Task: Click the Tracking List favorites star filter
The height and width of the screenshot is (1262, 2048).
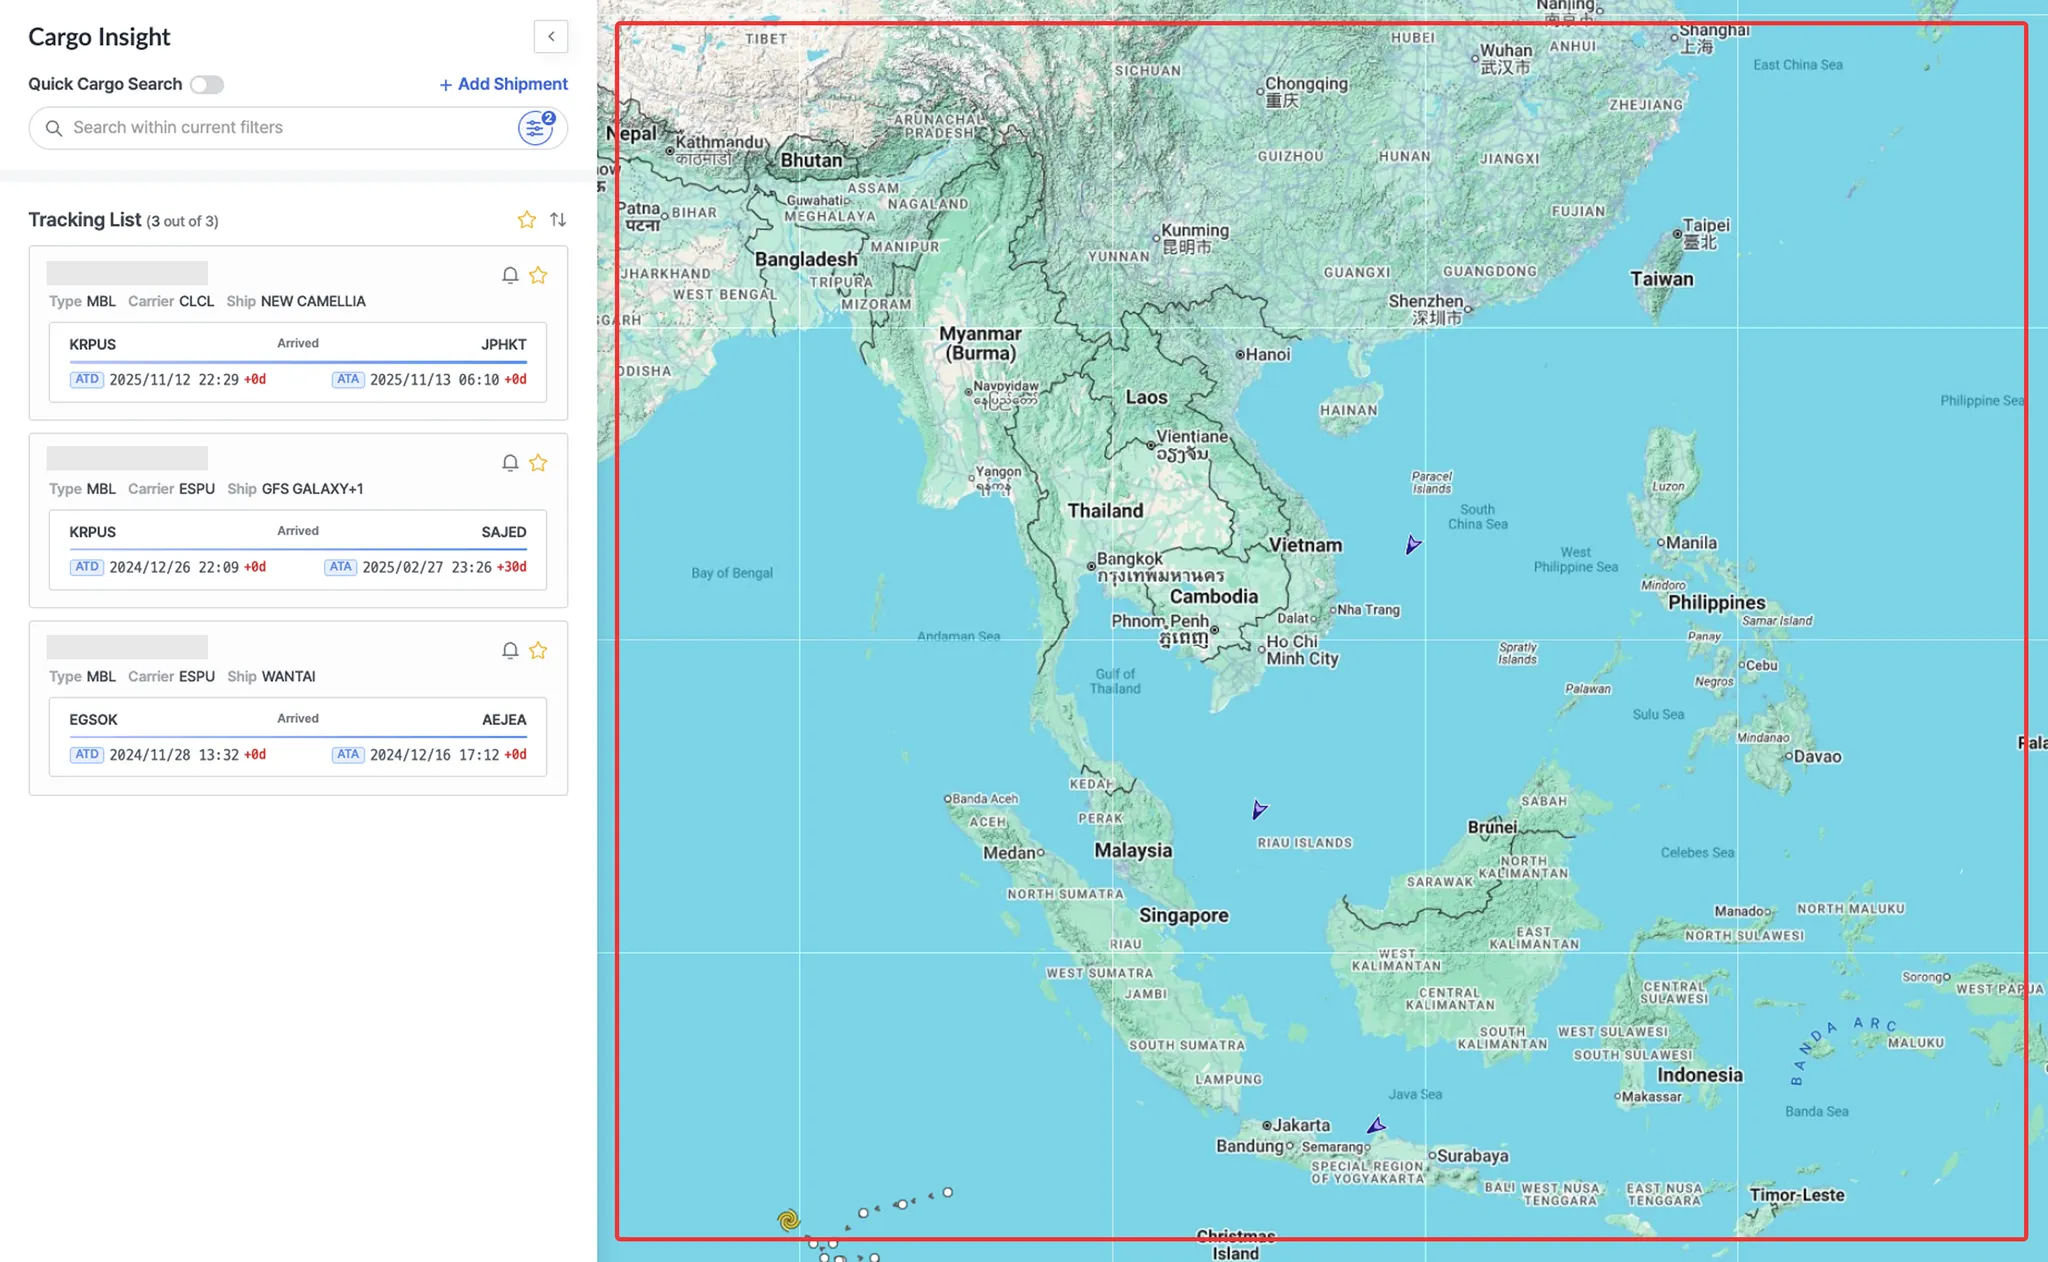Action: point(527,220)
